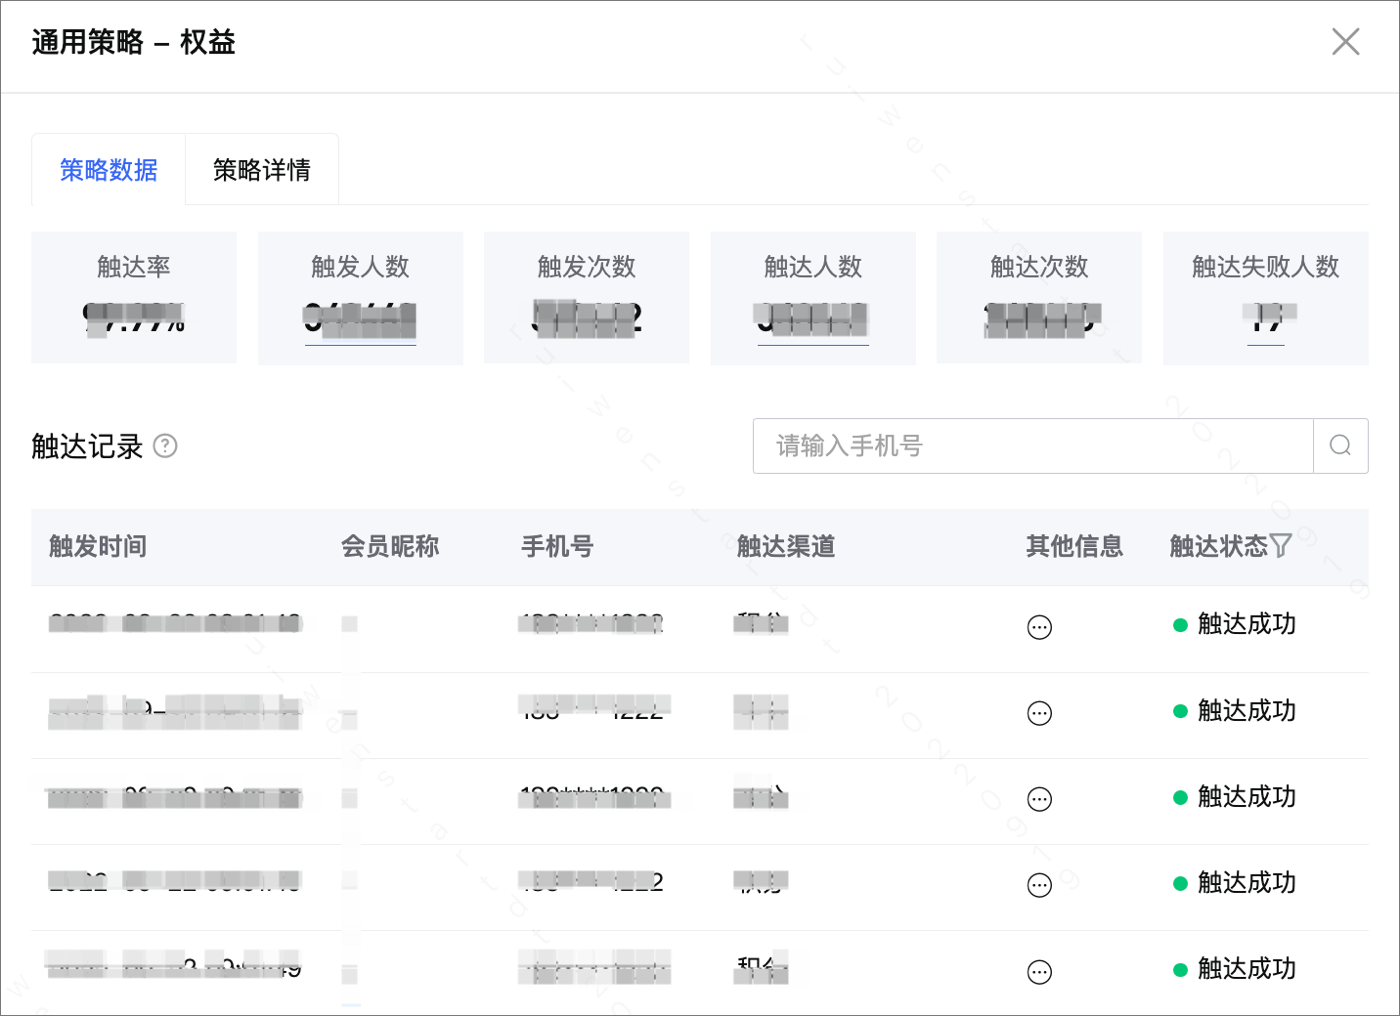Click the underlined 触发人数 value

pyautogui.click(x=360, y=321)
